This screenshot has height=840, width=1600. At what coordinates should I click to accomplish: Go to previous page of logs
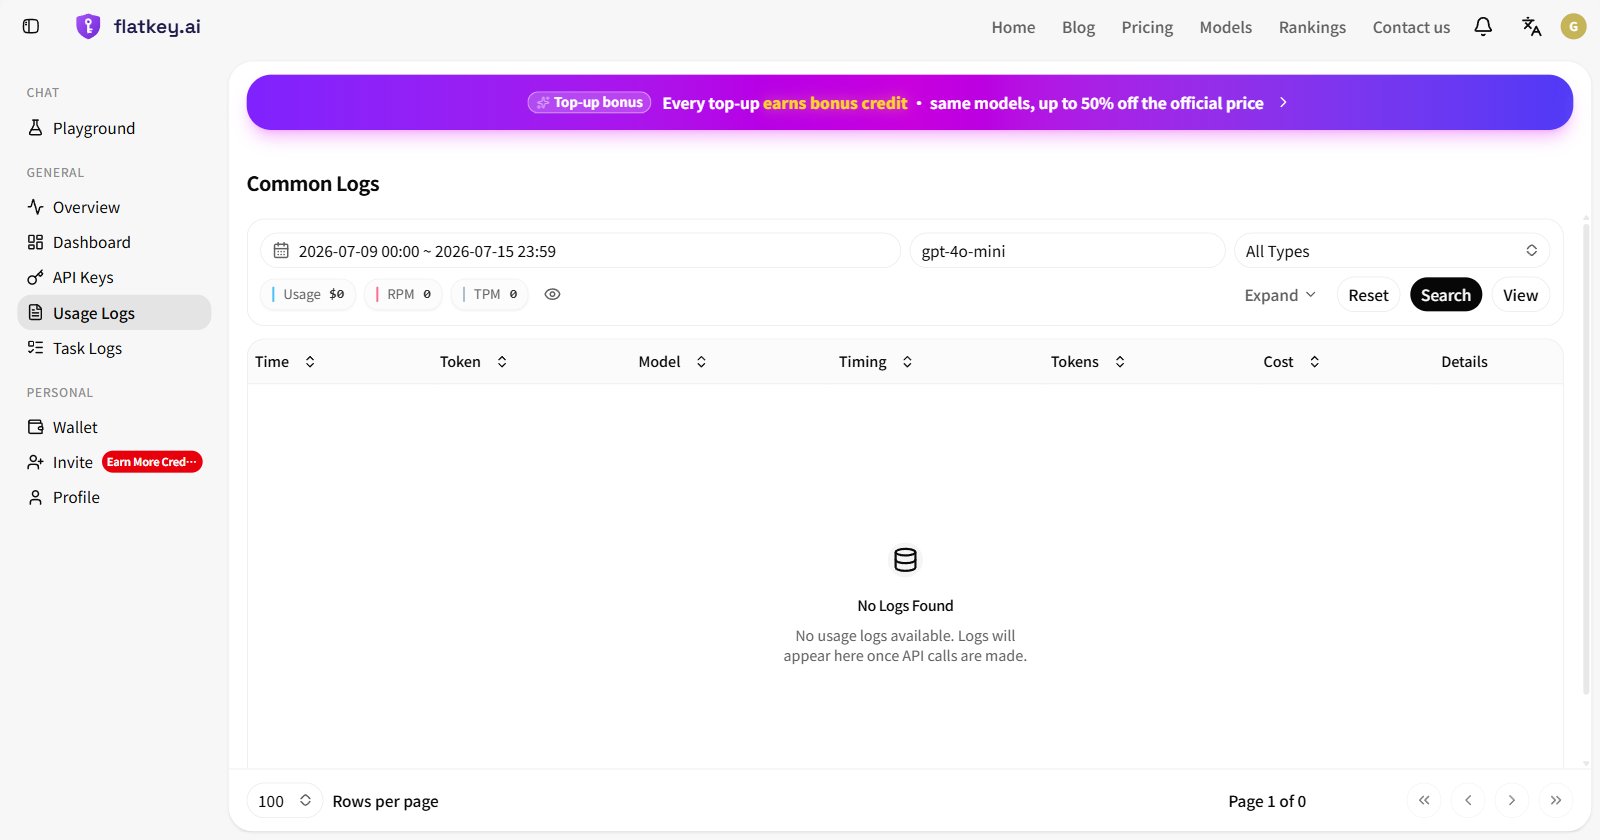pos(1468,800)
